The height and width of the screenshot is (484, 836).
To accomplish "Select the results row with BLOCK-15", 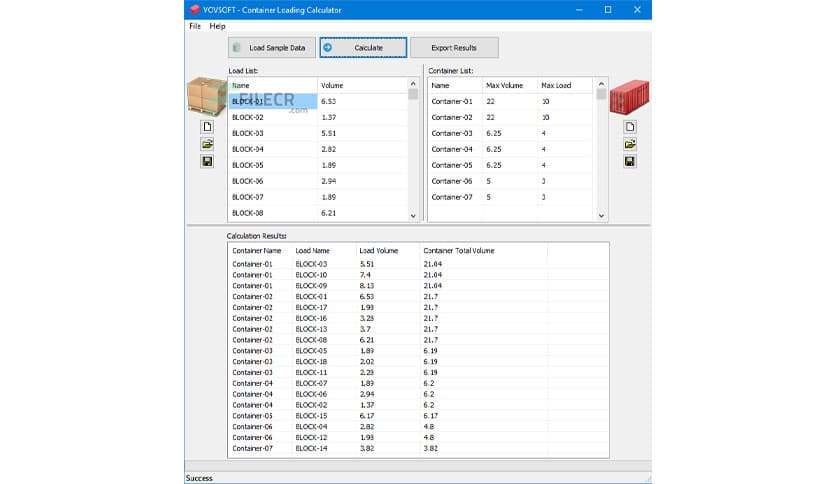I will click(418, 416).
